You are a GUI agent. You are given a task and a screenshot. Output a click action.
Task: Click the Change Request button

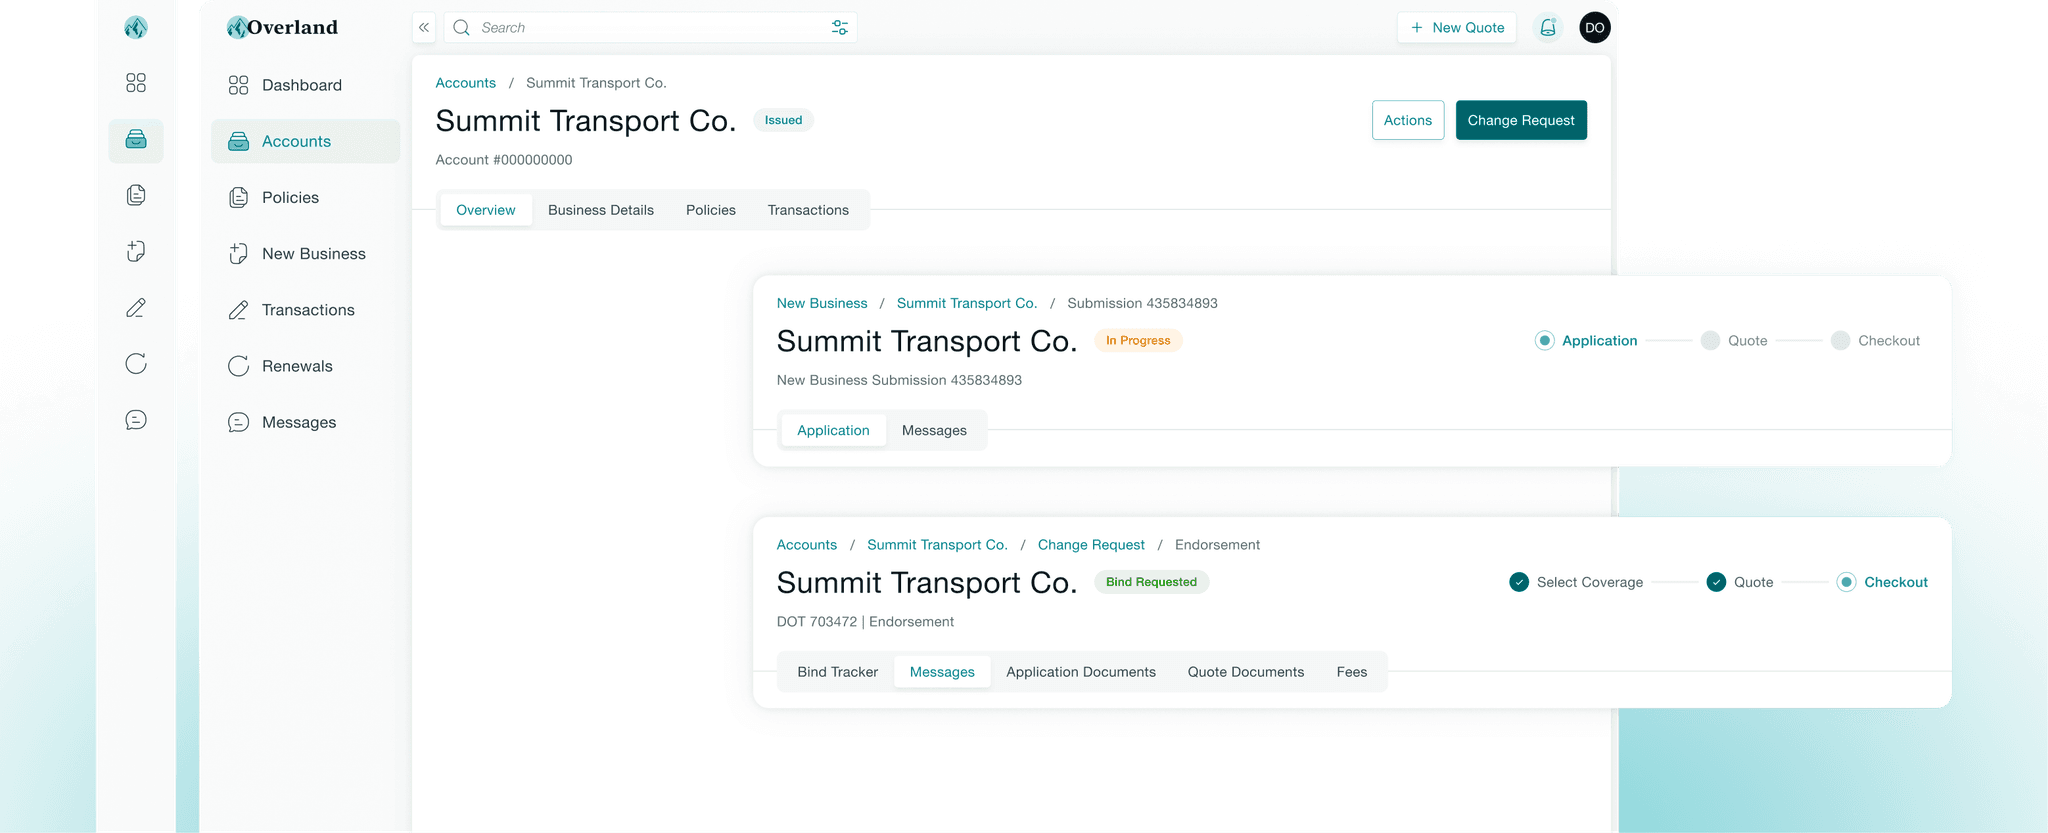(1521, 120)
